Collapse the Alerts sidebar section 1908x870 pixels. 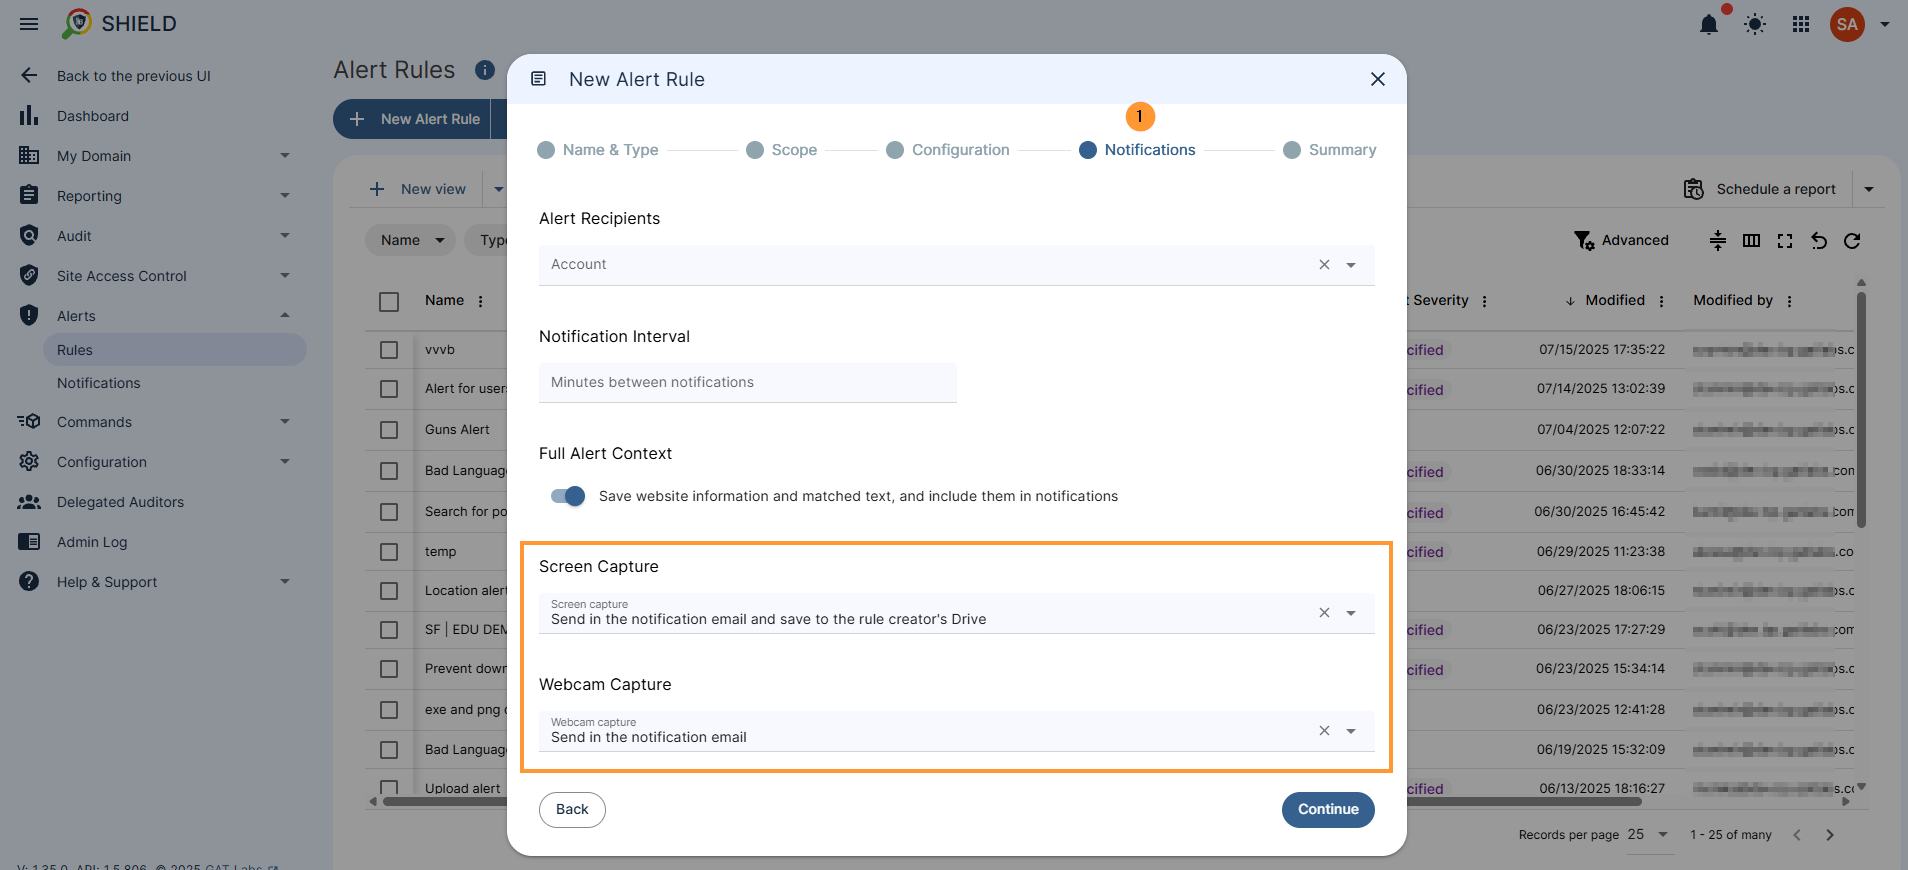click(285, 316)
